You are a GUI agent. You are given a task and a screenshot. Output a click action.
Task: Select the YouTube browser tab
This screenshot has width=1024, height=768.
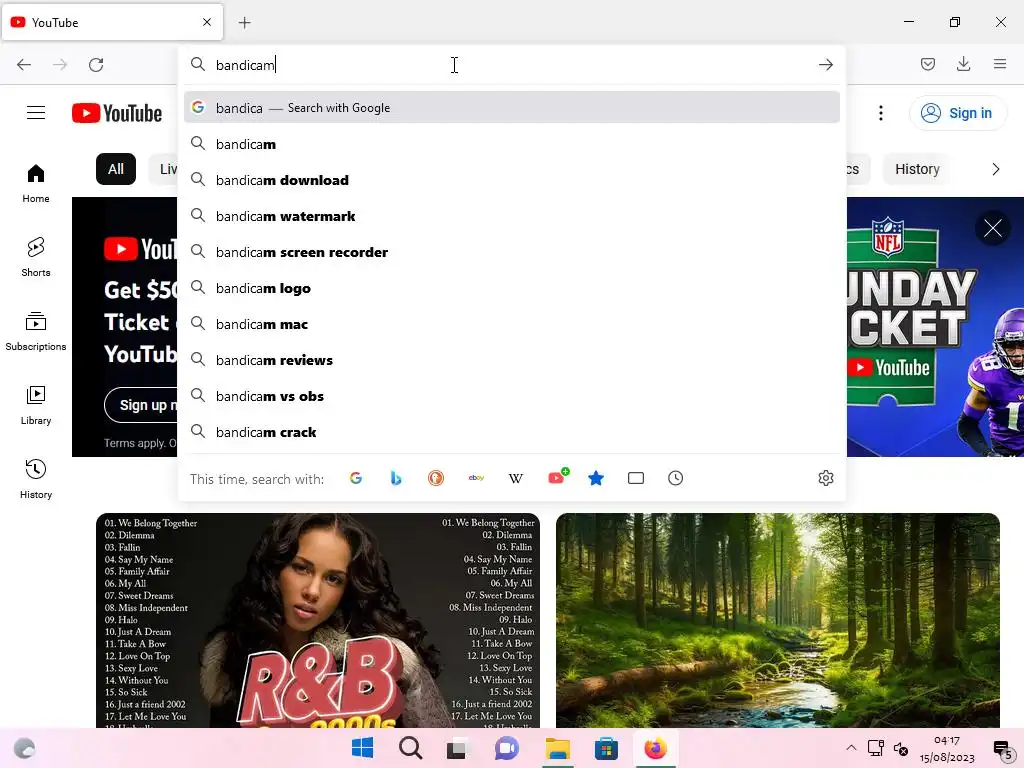pos(112,23)
